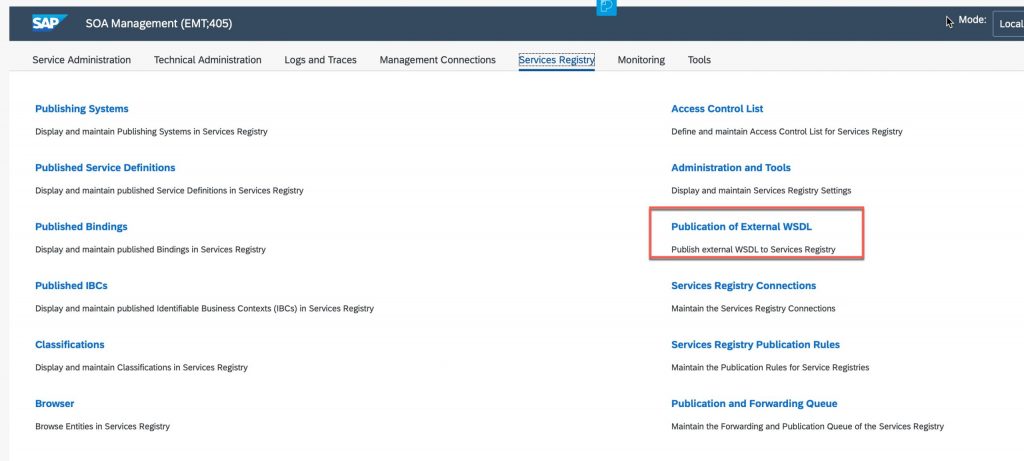Screen dimensions: 1024x461
Task: Open Services Registry Publication Rules link
Action: [756, 344]
